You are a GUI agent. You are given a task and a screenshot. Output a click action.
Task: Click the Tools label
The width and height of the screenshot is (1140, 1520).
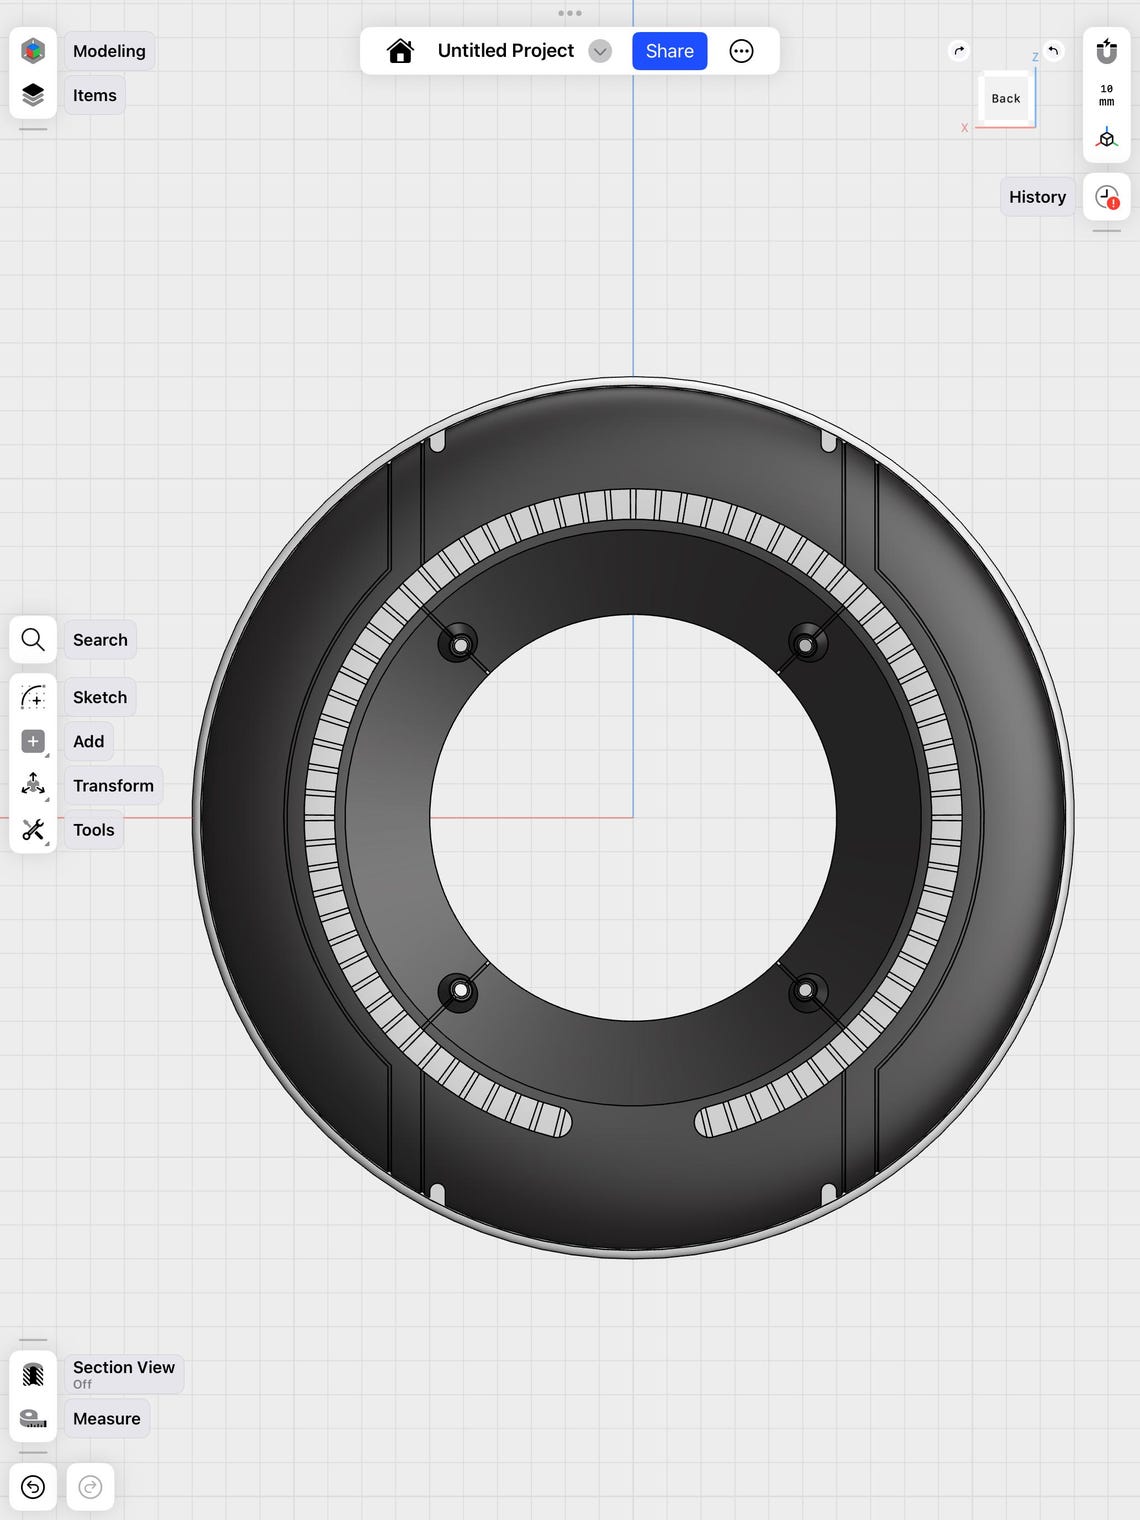pyautogui.click(x=94, y=829)
